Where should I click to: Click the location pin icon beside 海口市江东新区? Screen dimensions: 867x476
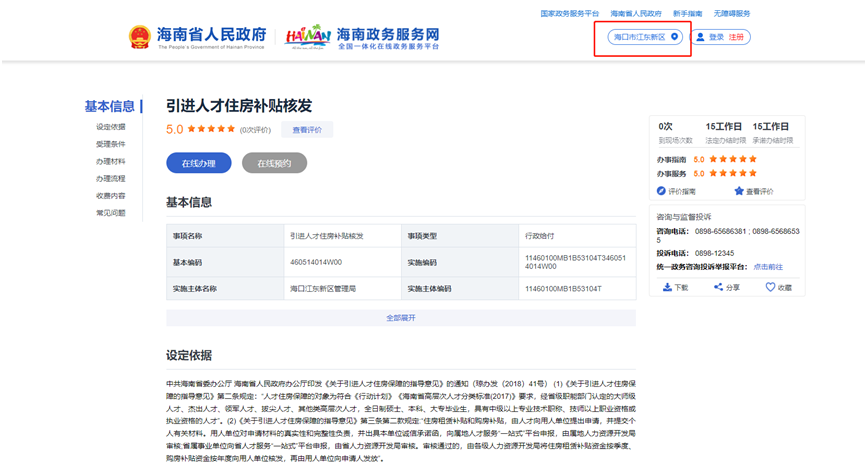(675, 37)
